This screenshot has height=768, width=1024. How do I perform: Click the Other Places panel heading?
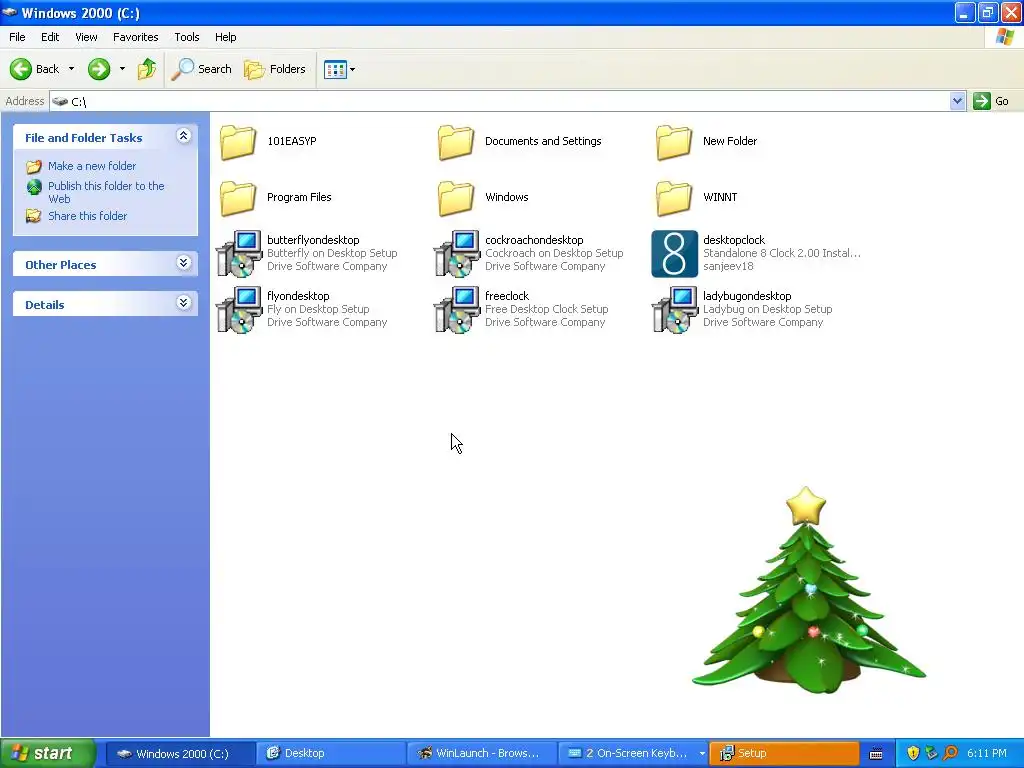point(61,264)
